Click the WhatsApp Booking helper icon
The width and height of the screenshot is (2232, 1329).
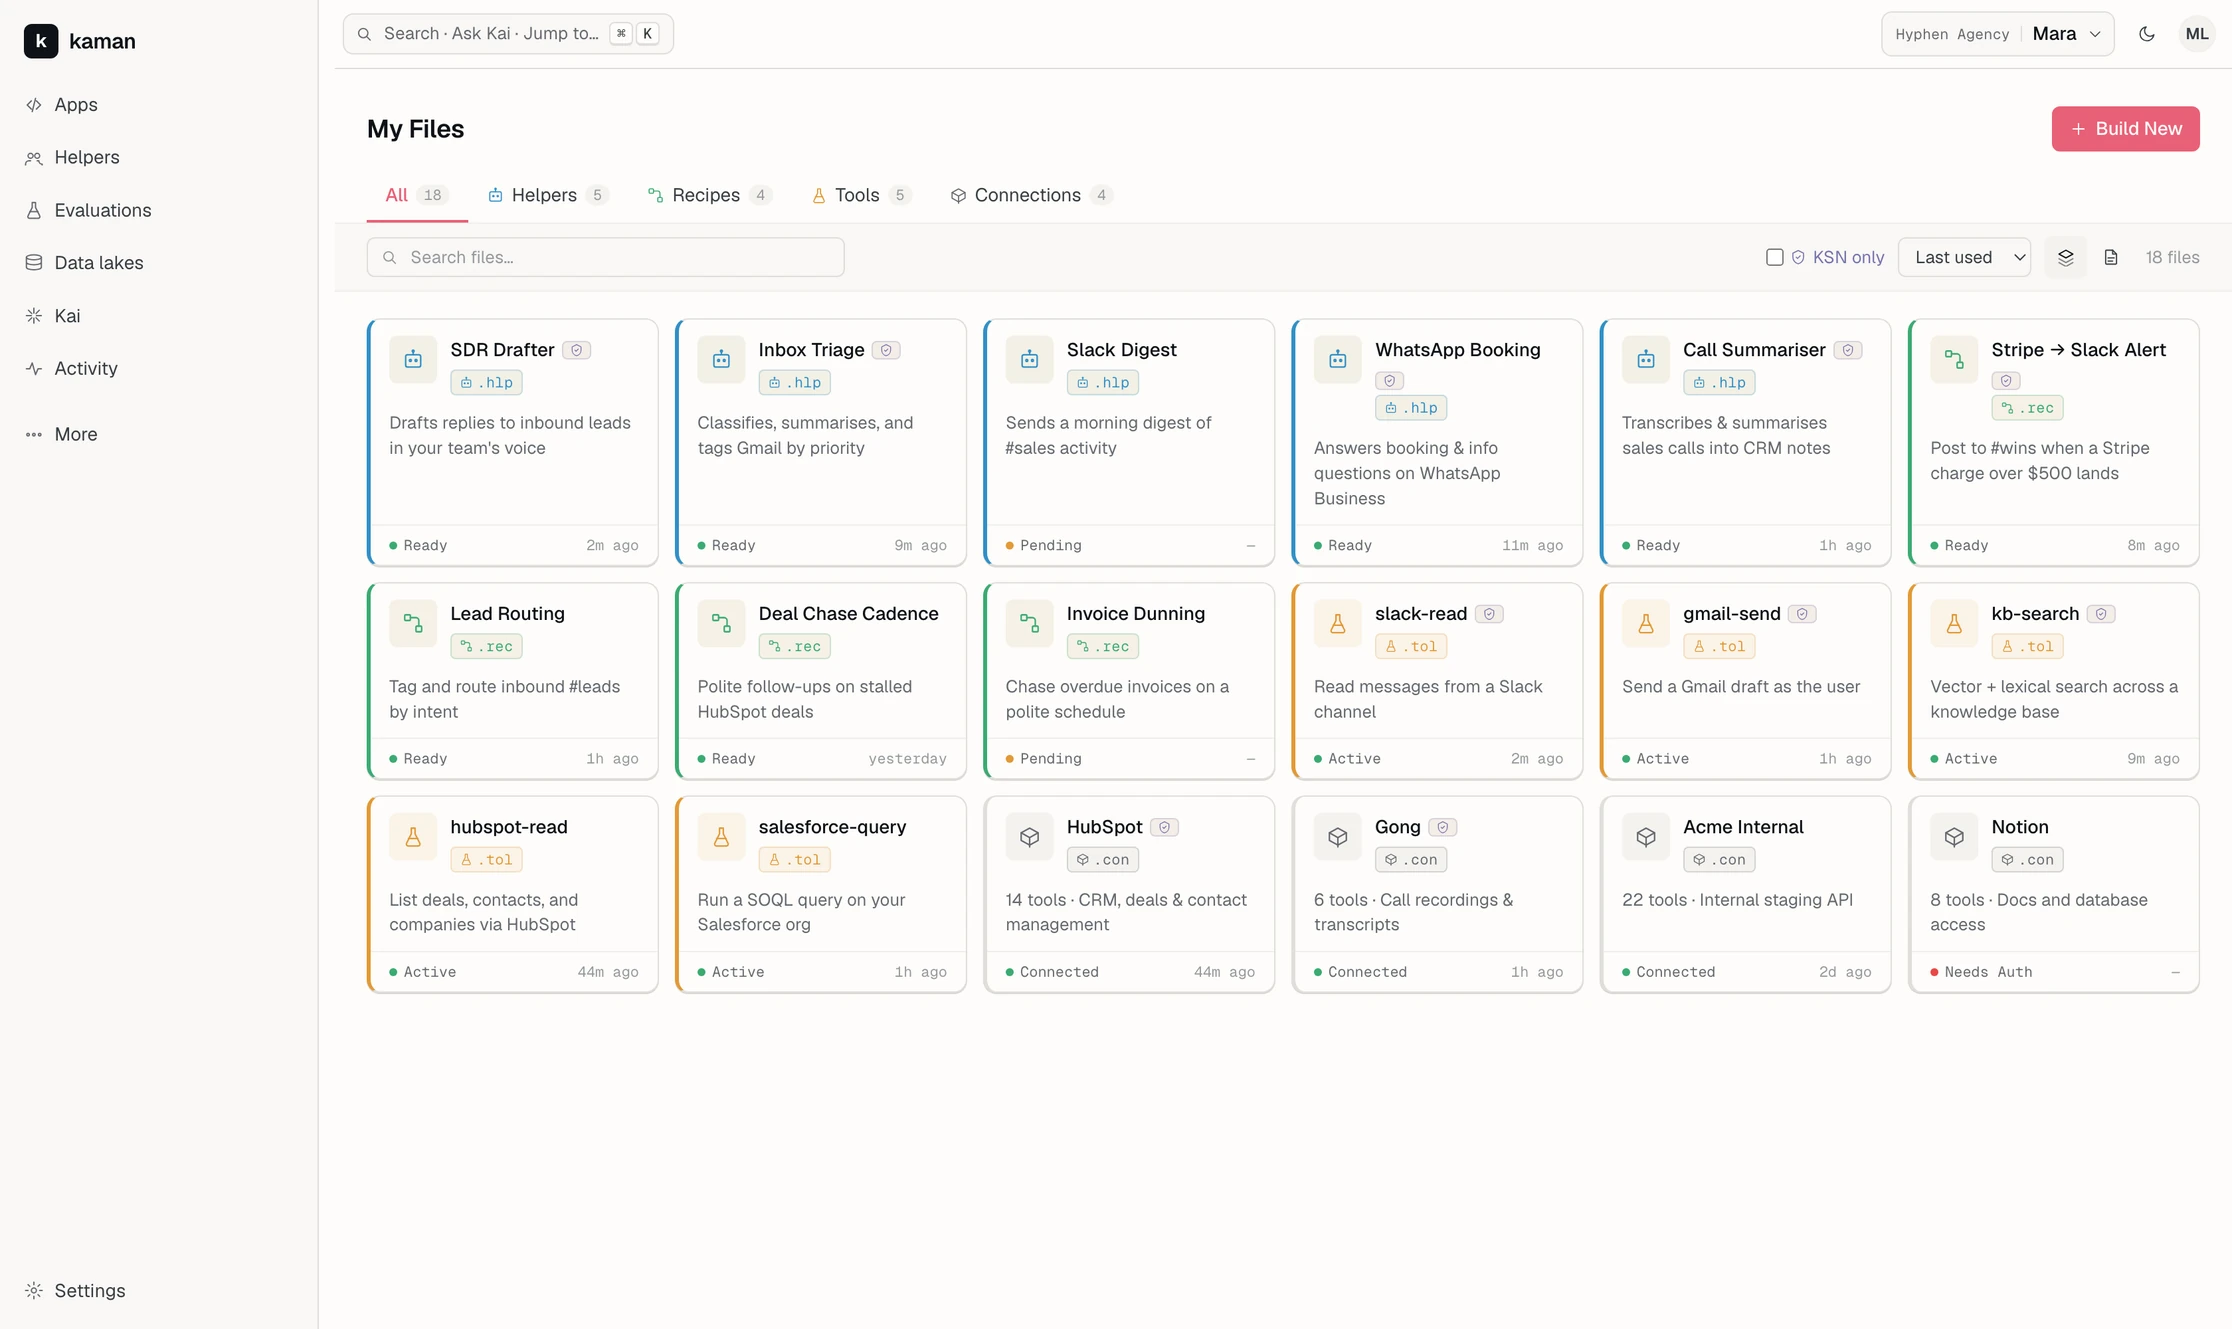click(x=1337, y=360)
